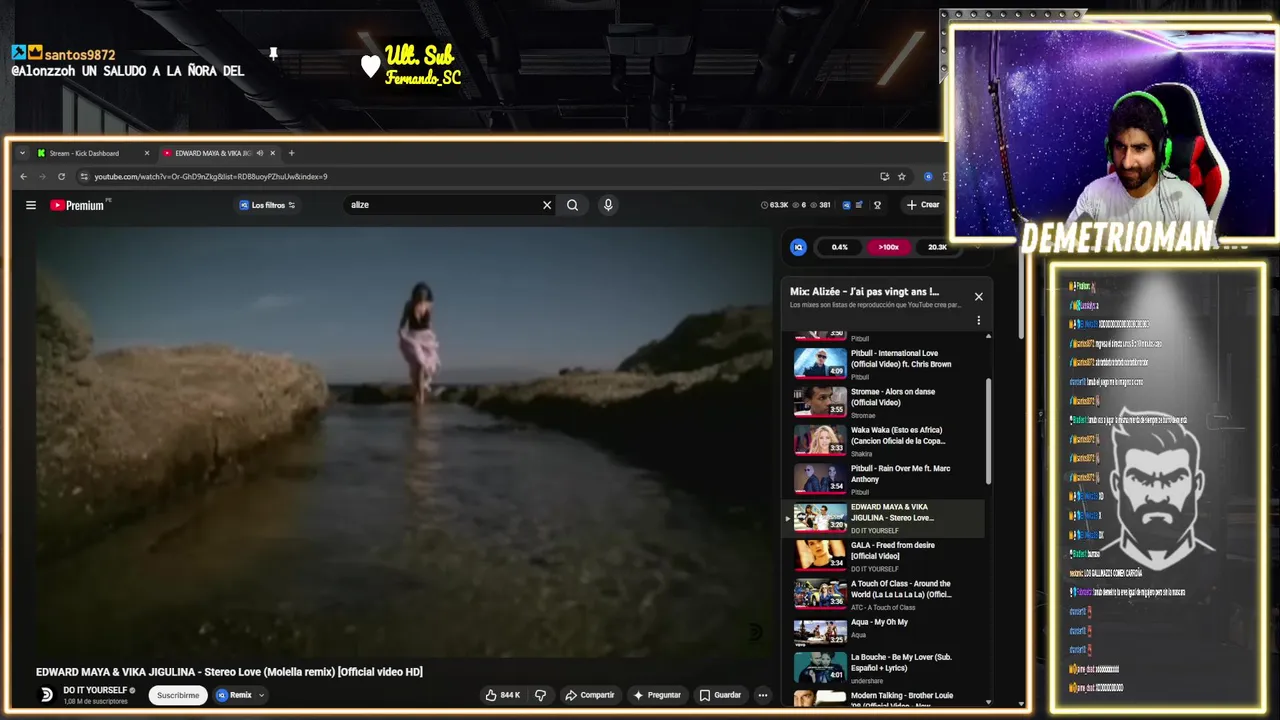1280x720 pixels.
Task: Click the site info icon in address bar
Action: pos(84,176)
